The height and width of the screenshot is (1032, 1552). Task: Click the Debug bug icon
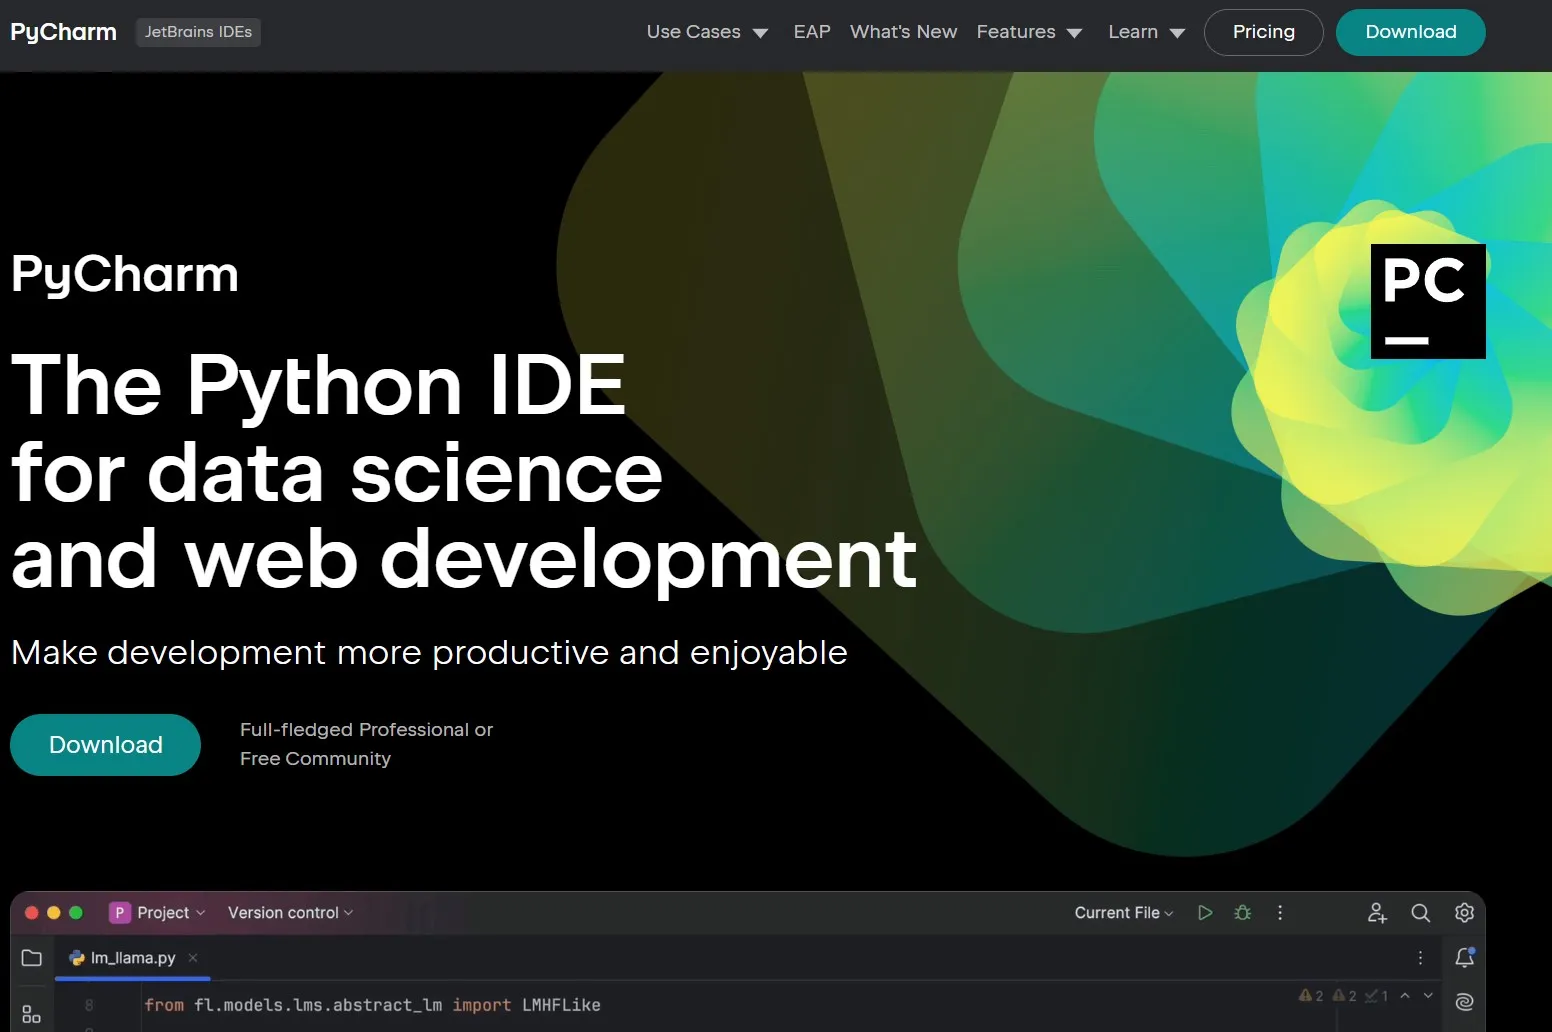pyautogui.click(x=1243, y=913)
